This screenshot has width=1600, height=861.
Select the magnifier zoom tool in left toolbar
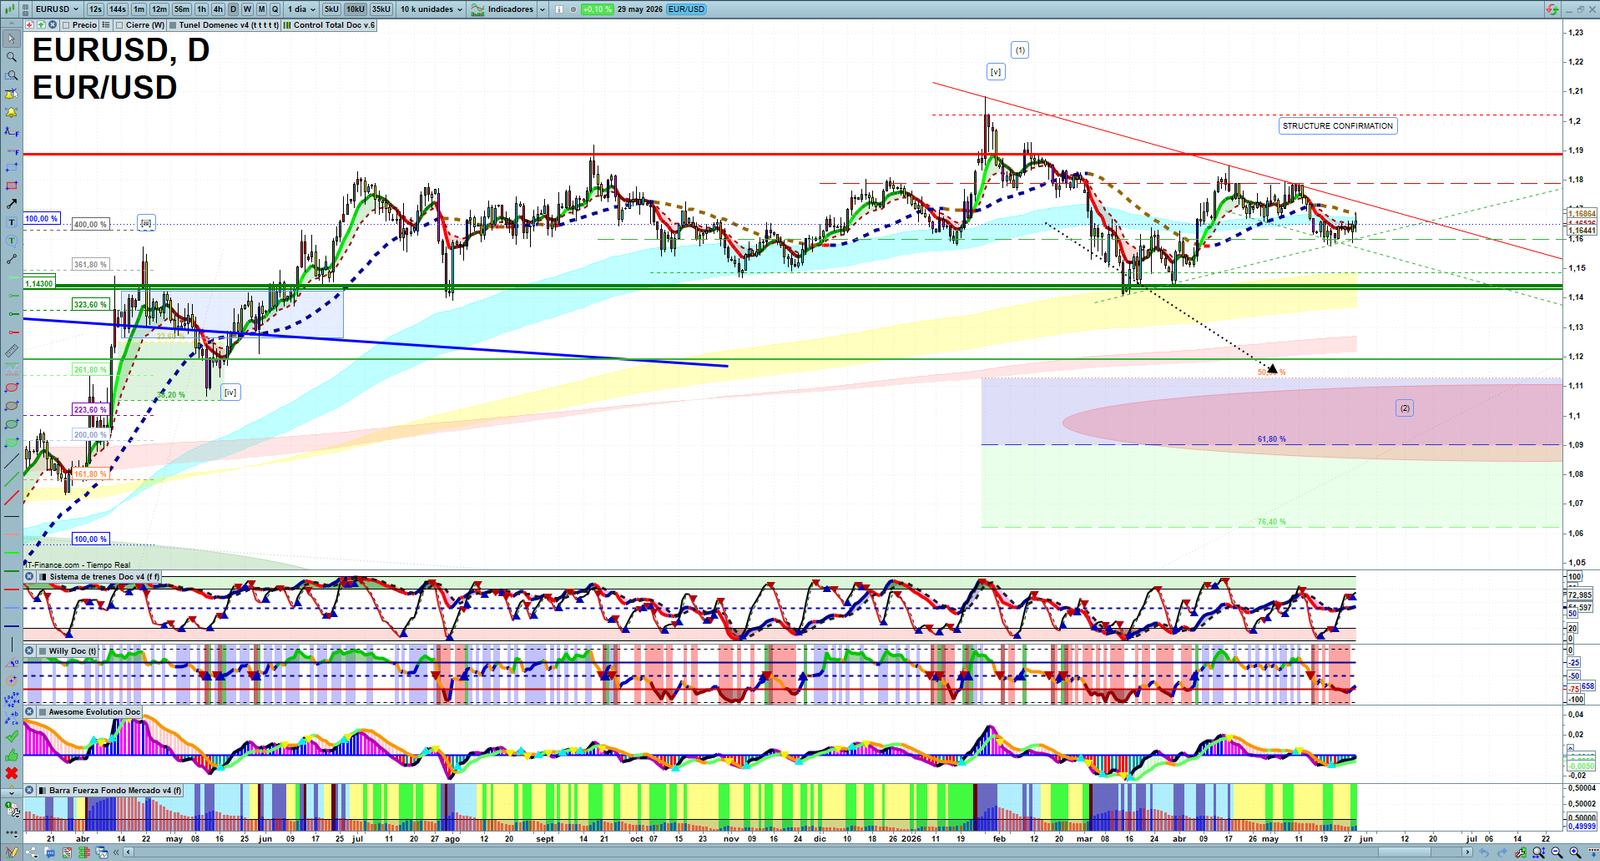pos(11,56)
